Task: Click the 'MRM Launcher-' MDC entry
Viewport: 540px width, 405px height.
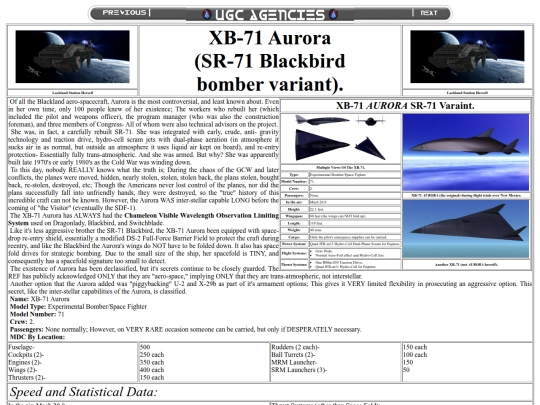Action: coord(294,362)
